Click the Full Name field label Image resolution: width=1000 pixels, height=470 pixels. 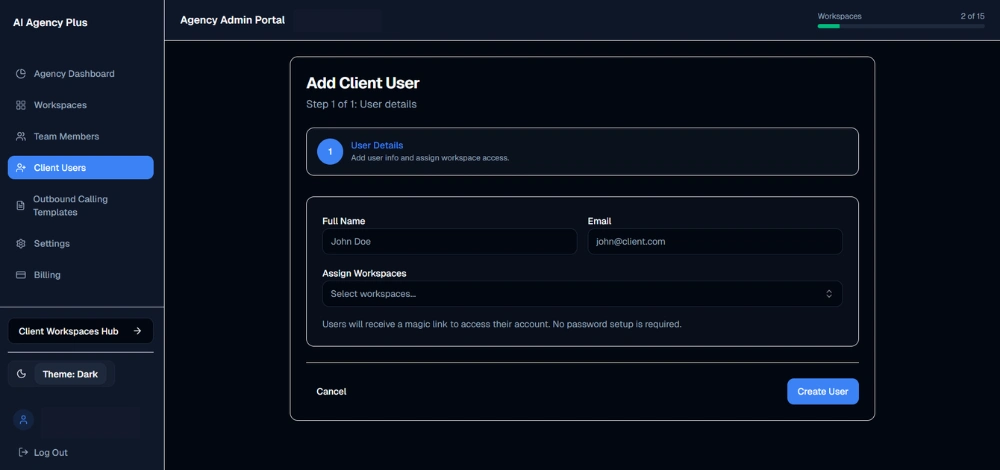click(344, 221)
